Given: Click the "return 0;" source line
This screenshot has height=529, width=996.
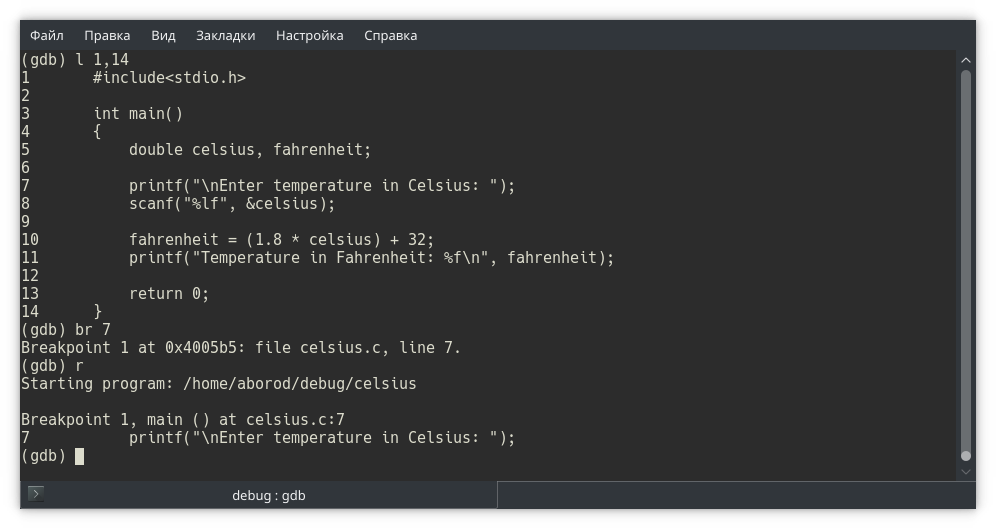Looking at the screenshot, I should point(169,293).
